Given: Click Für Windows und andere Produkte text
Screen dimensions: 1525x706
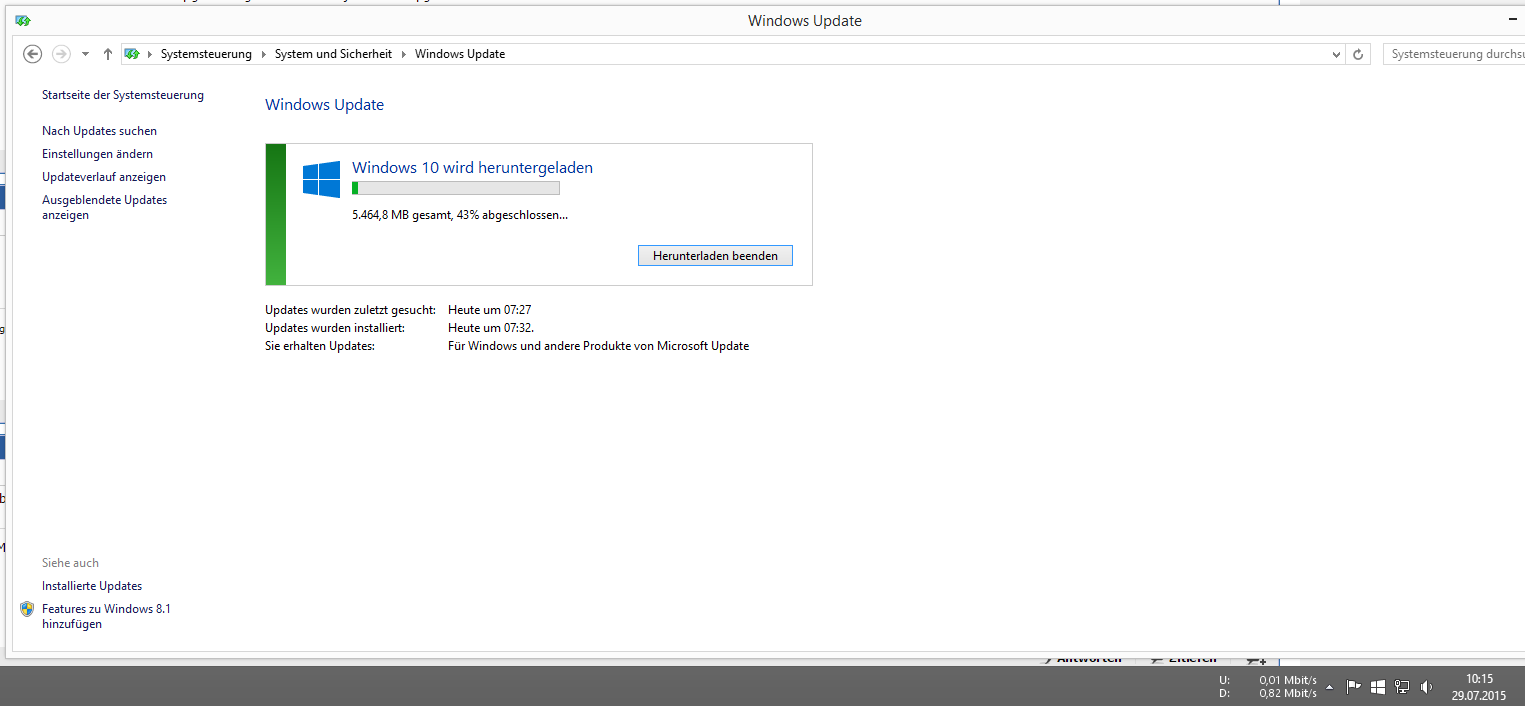Looking at the screenshot, I should 598,346.
